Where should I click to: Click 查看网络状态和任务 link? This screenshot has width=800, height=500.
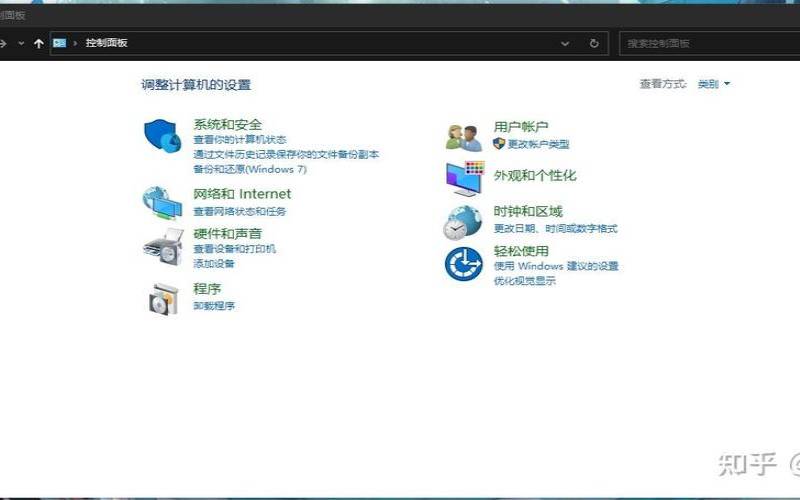click(240, 211)
